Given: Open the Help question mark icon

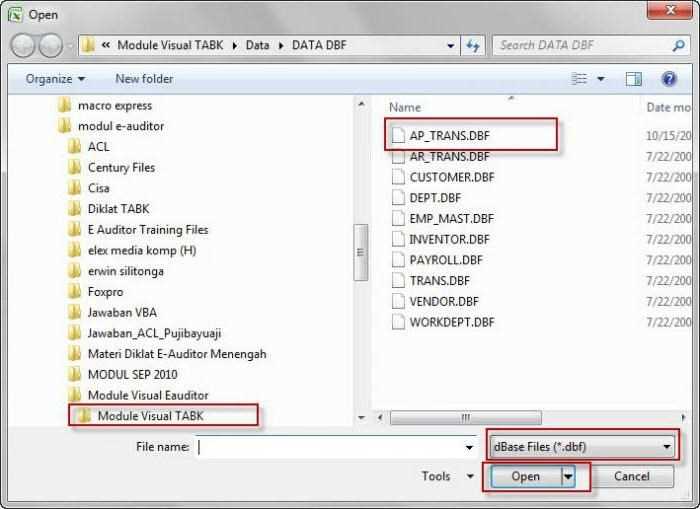Looking at the screenshot, I should click(669, 79).
